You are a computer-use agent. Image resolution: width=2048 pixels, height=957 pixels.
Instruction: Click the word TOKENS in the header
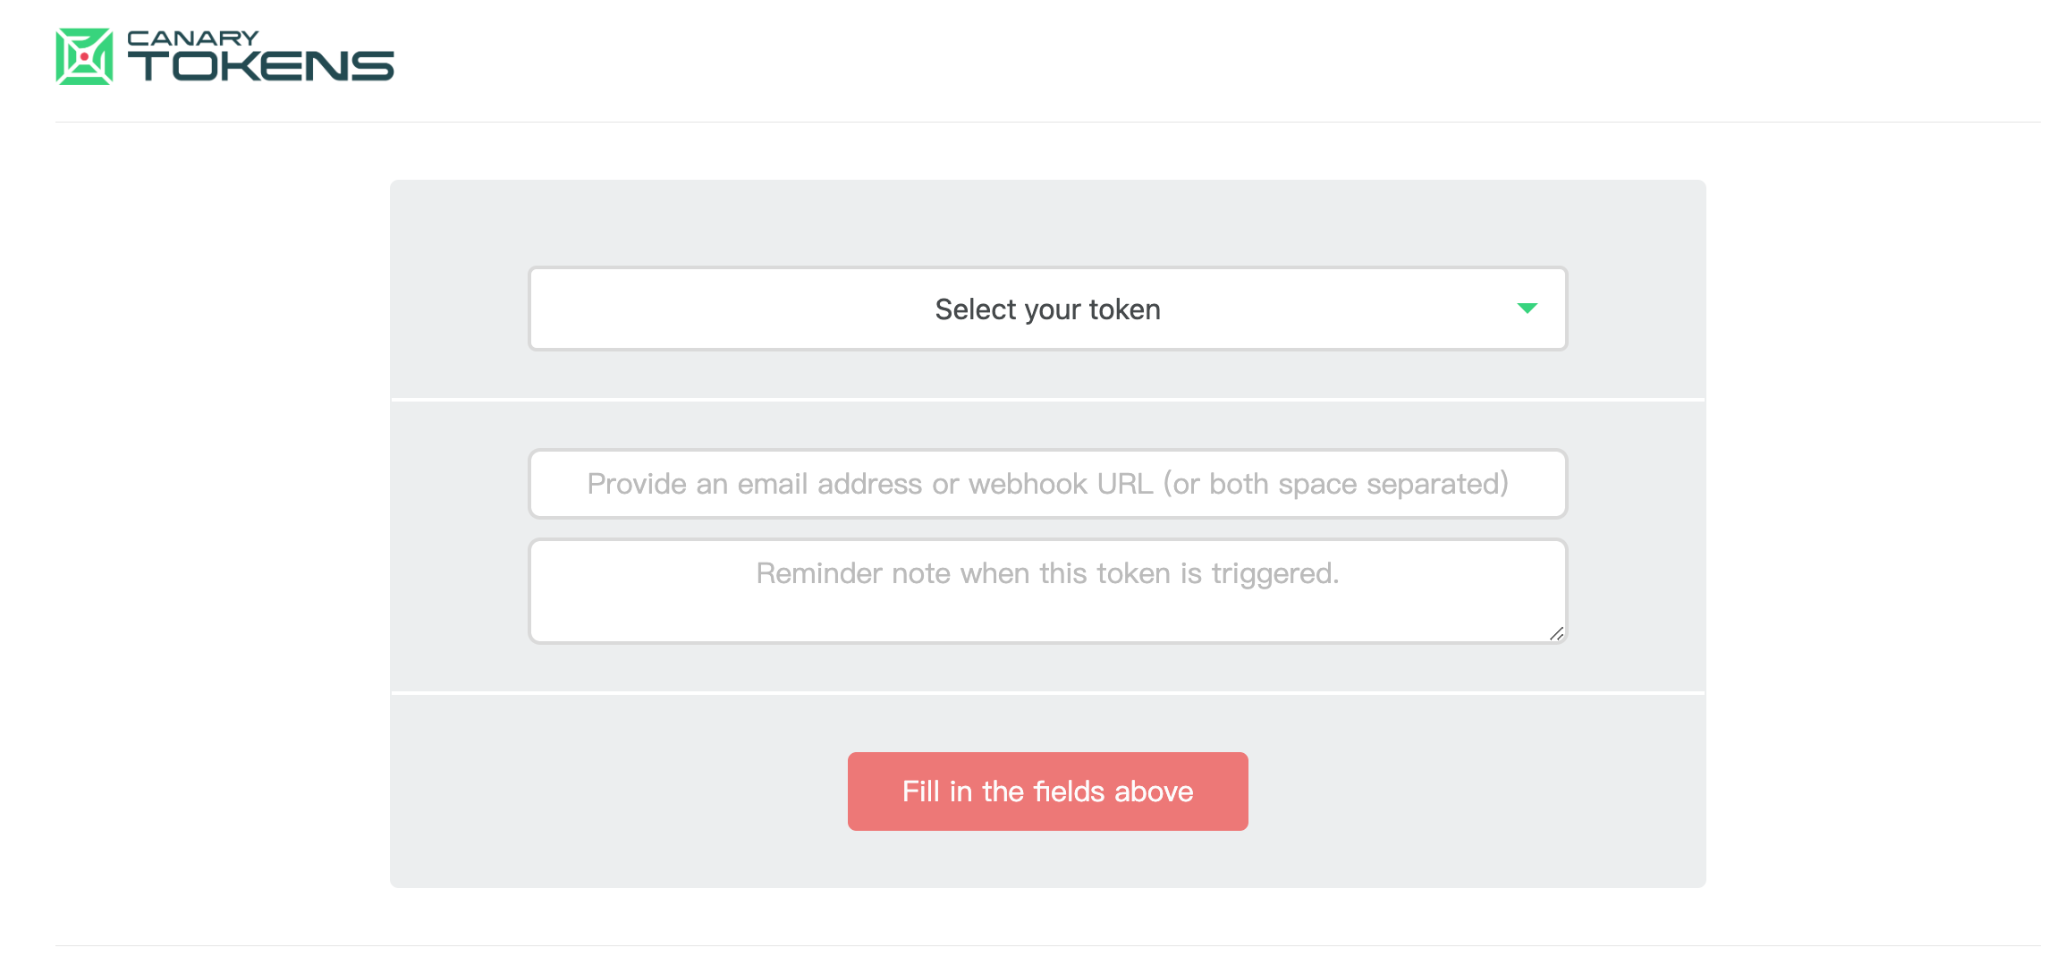click(261, 66)
